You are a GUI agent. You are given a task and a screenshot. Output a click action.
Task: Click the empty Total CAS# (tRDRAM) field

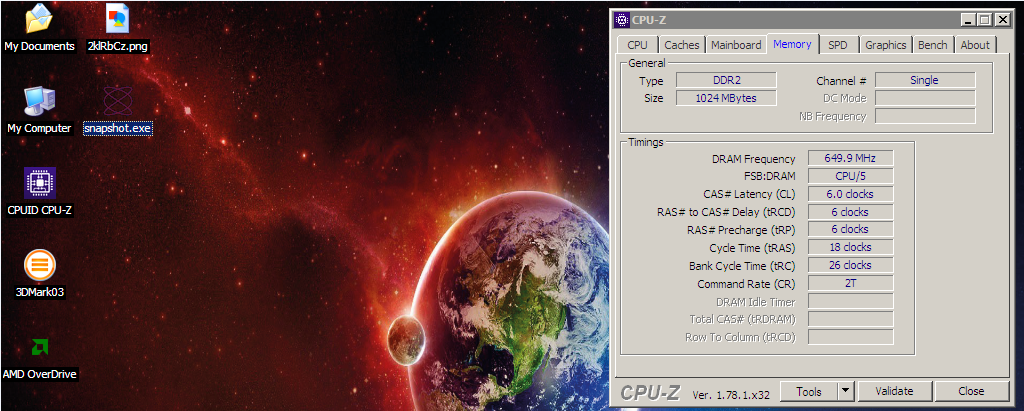click(850, 319)
